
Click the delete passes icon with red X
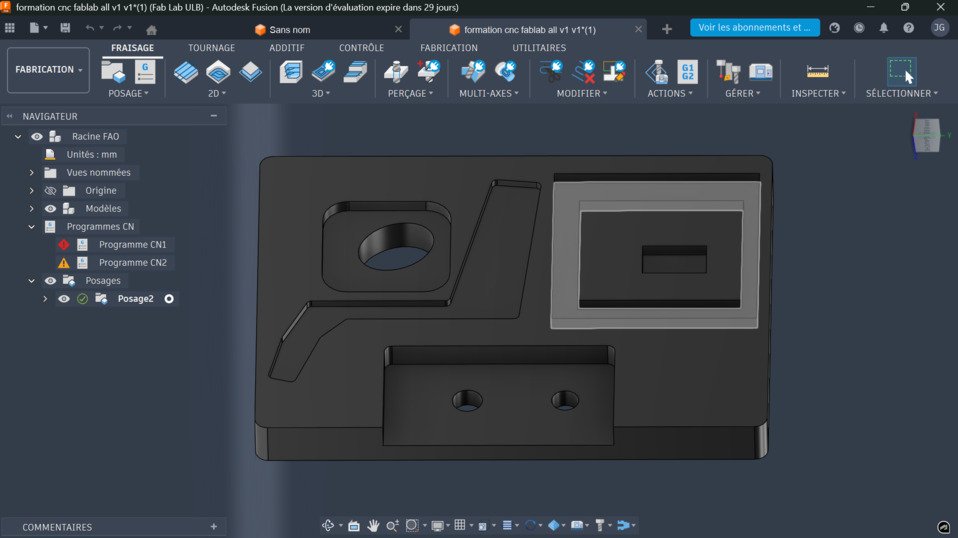point(583,71)
